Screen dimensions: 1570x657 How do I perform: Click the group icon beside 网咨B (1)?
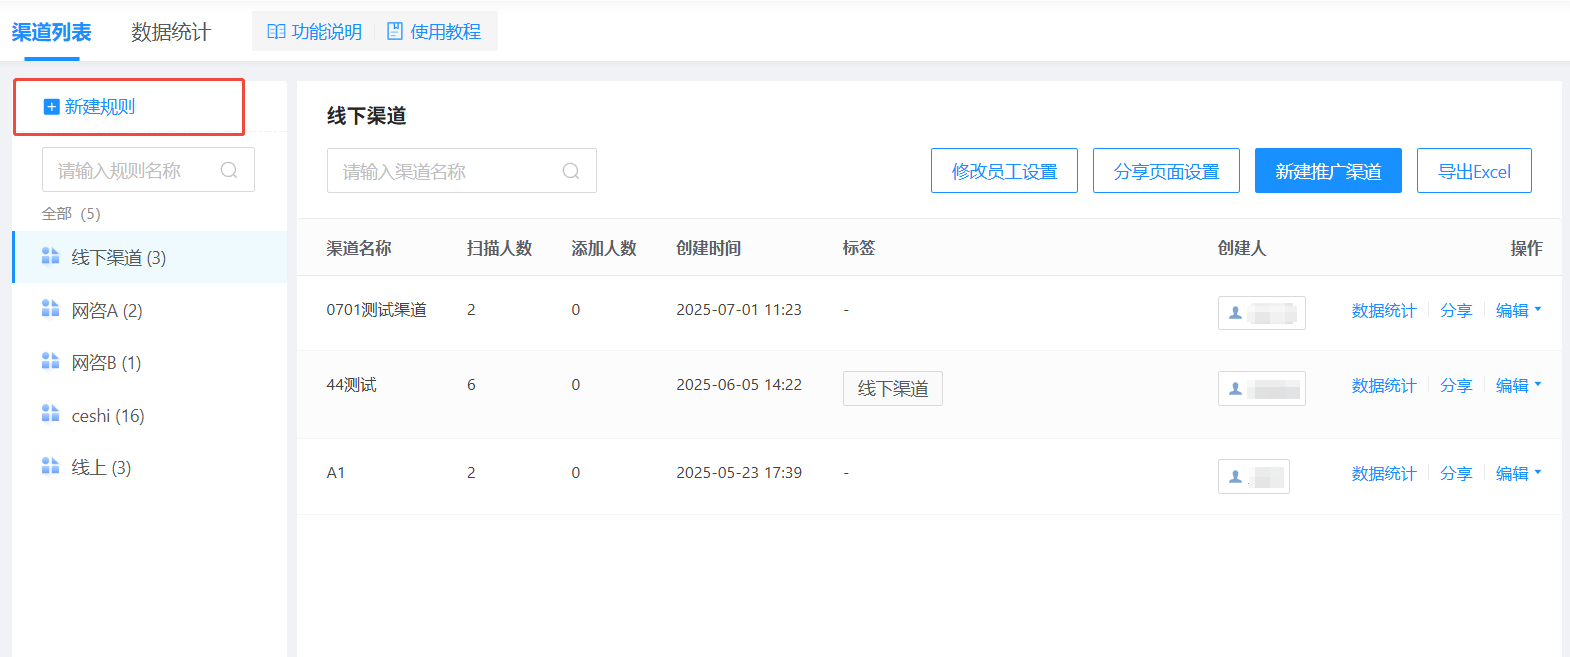[x=50, y=360]
